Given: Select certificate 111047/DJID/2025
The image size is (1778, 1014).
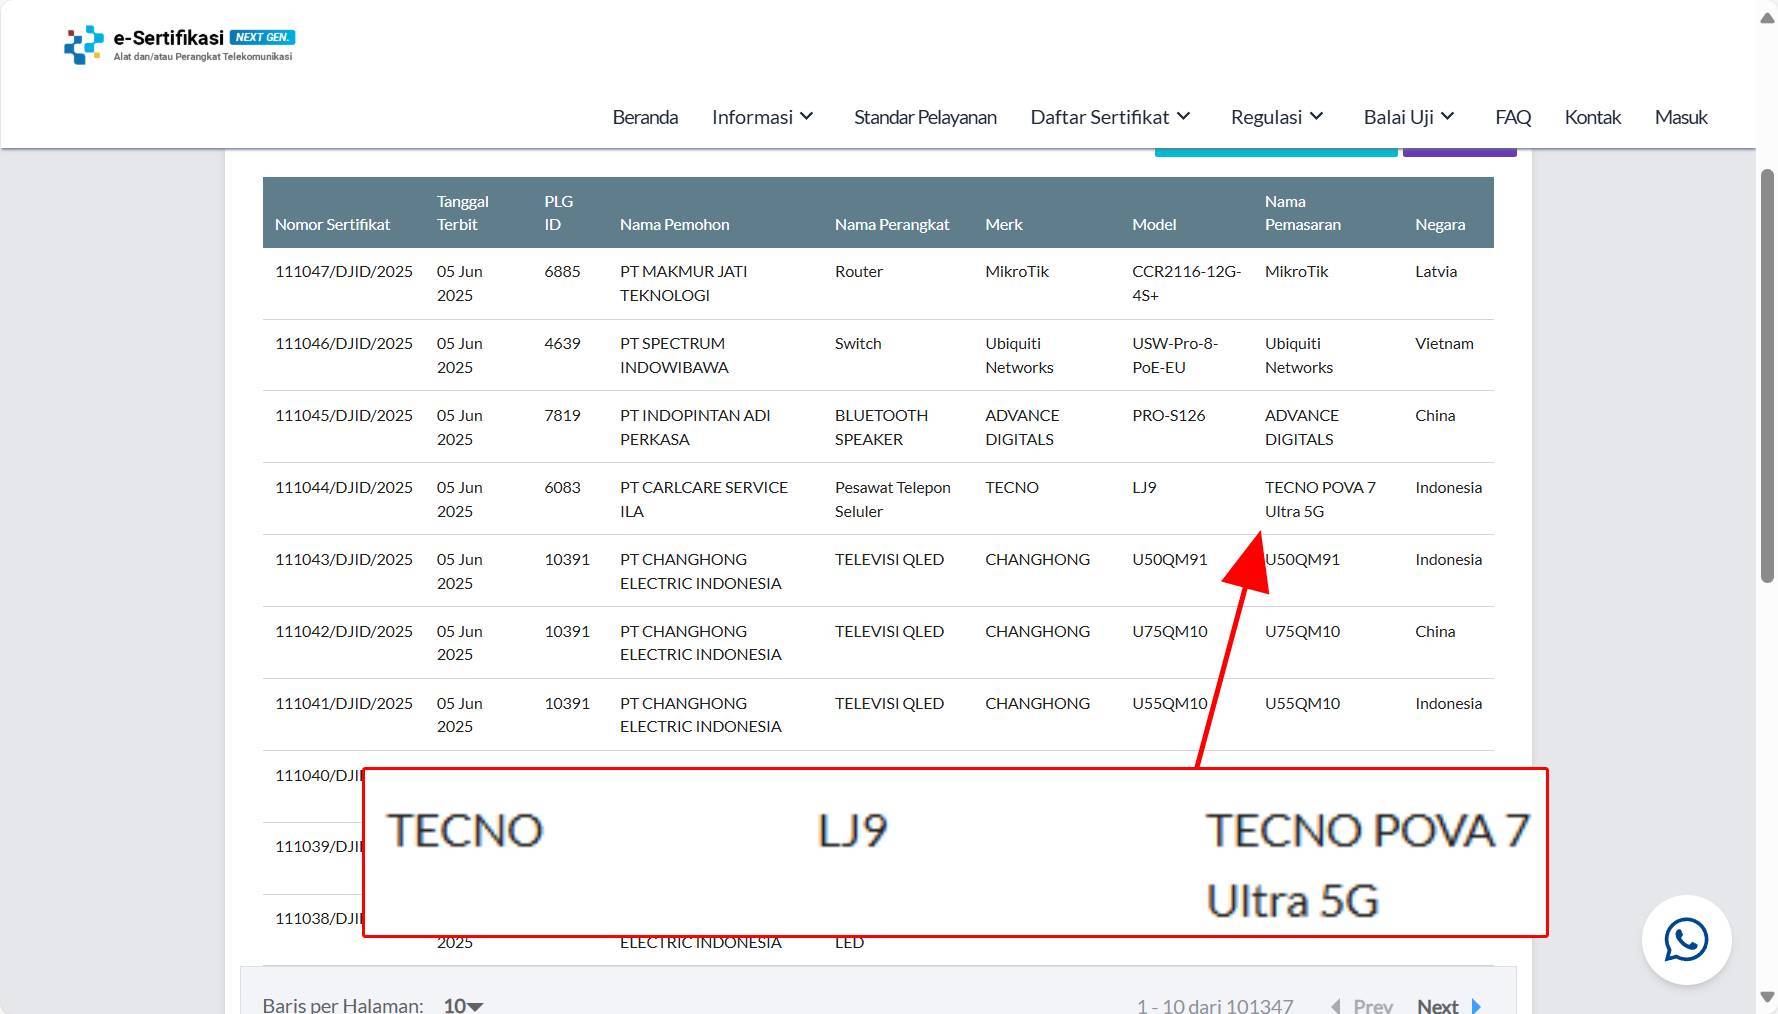Looking at the screenshot, I should (343, 271).
